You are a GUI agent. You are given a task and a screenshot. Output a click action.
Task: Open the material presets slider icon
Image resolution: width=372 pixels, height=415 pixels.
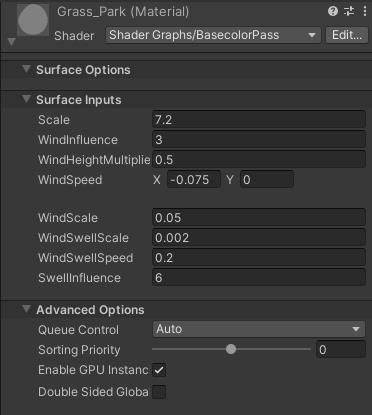click(x=349, y=11)
